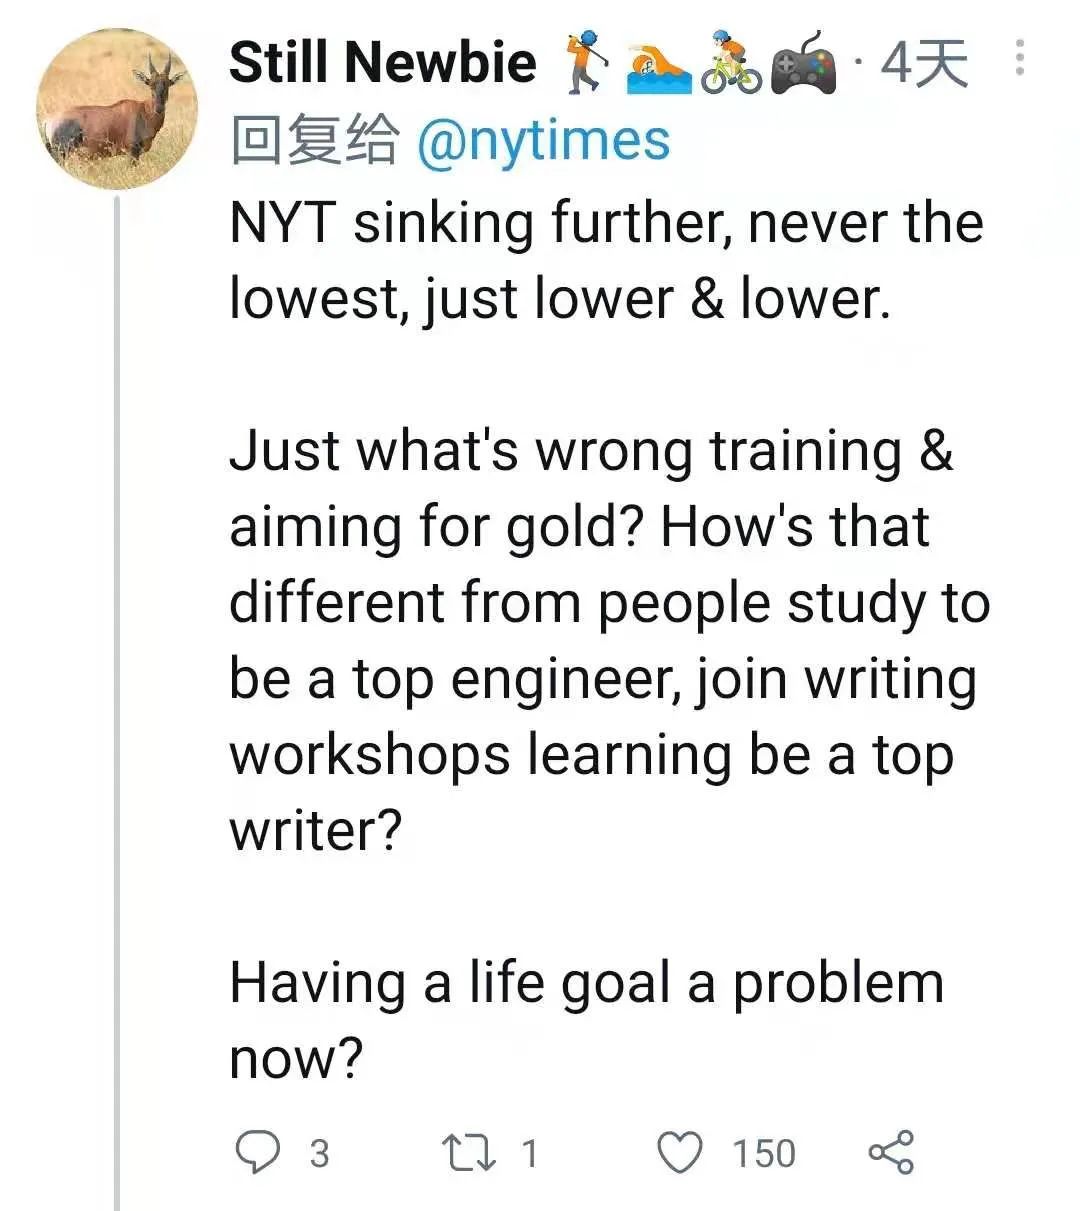This screenshot has height=1211, width=1080.
Task: Click the retweet arrows icon
Action: [x=469, y=1152]
